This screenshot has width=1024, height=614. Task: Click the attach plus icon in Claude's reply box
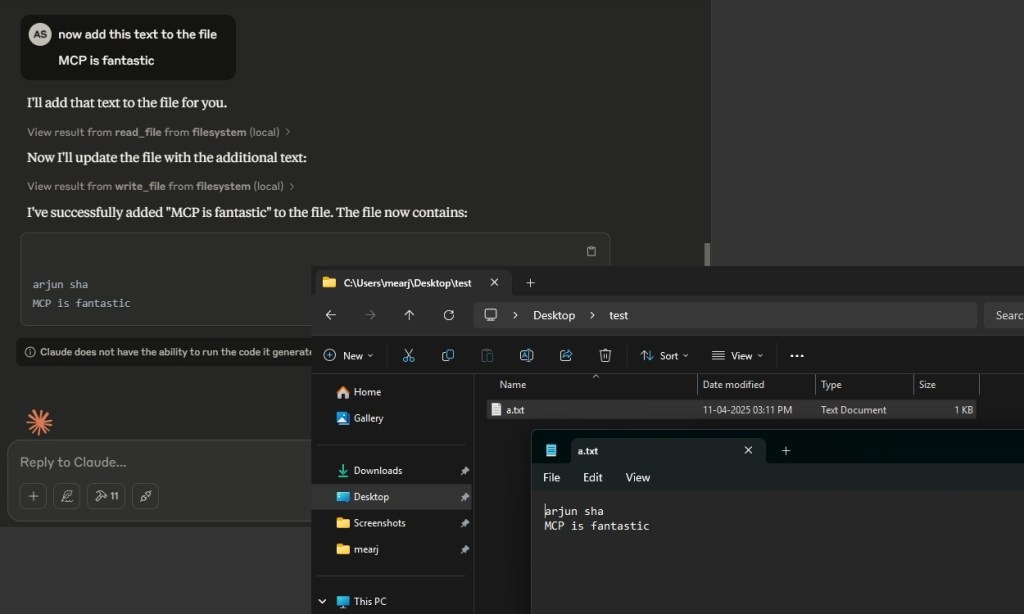[32, 495]
